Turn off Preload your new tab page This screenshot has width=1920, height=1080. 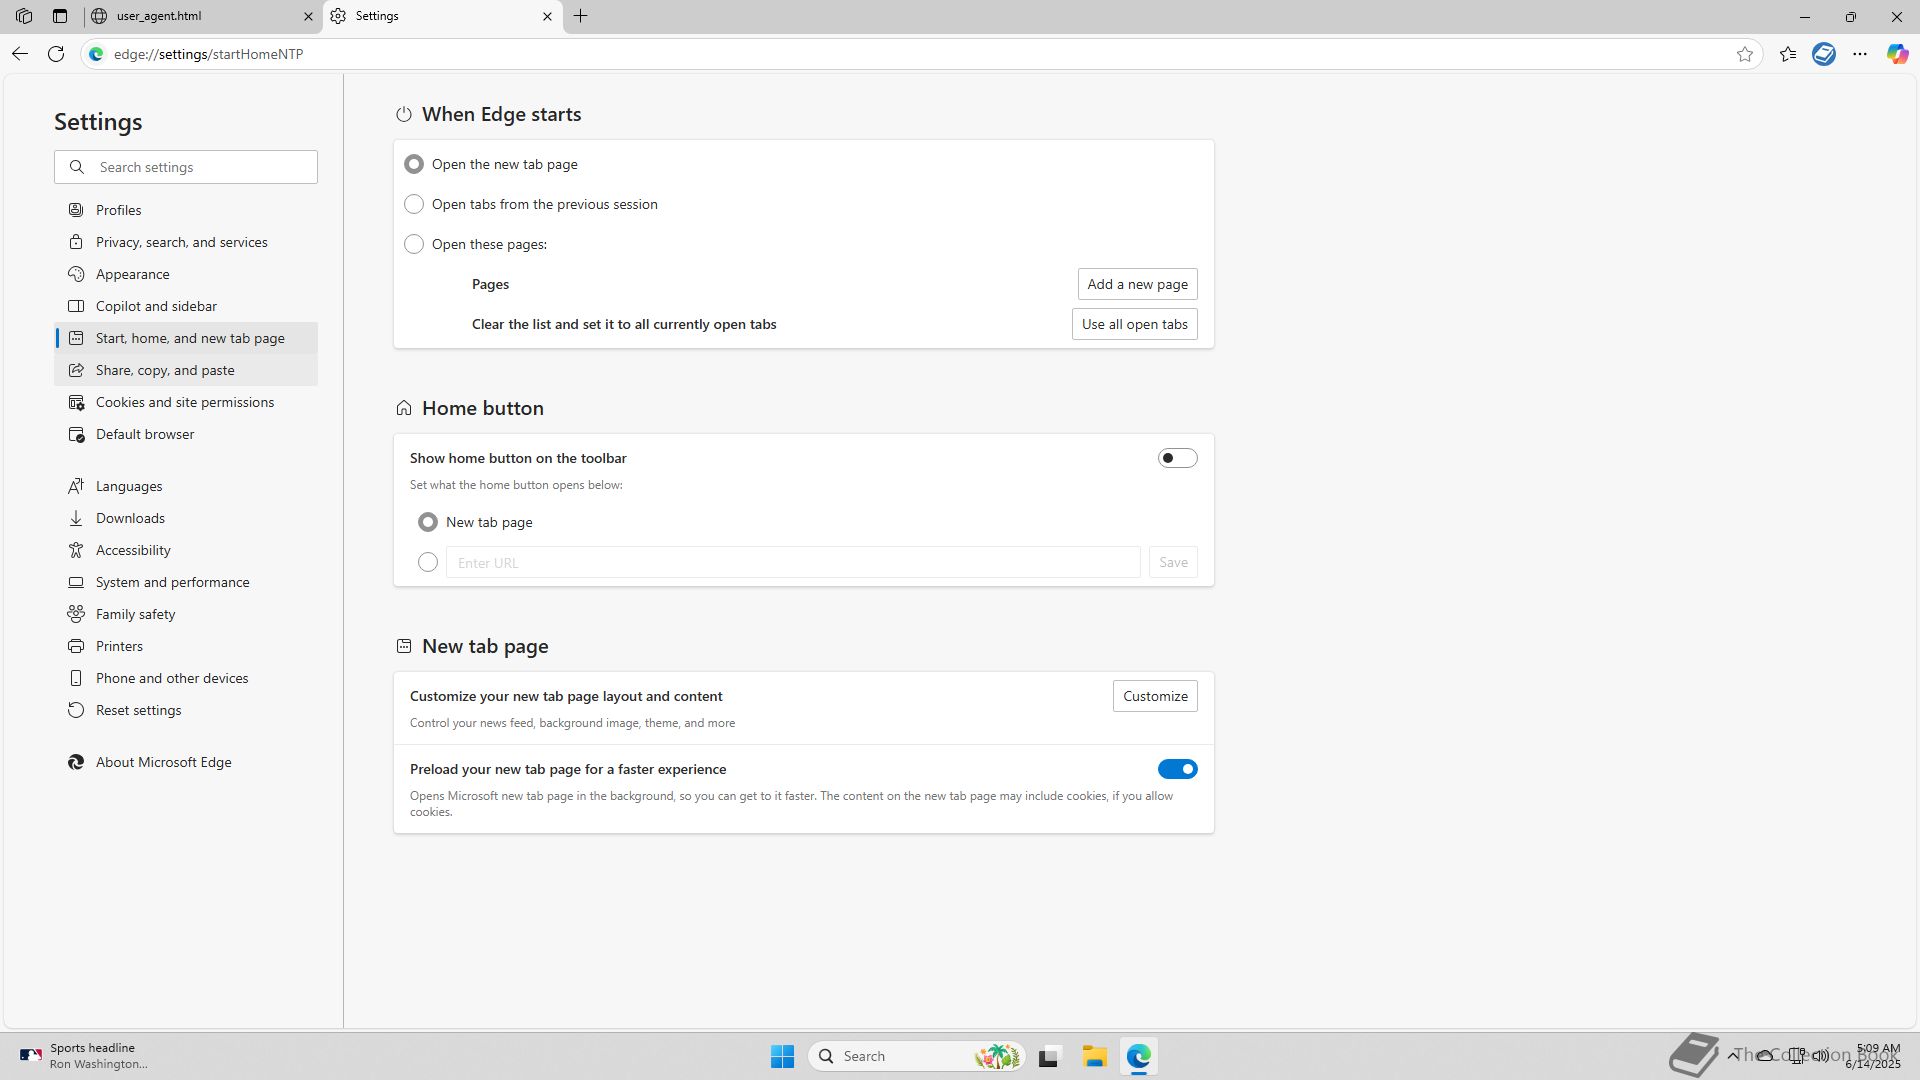tap(1177, 769)
